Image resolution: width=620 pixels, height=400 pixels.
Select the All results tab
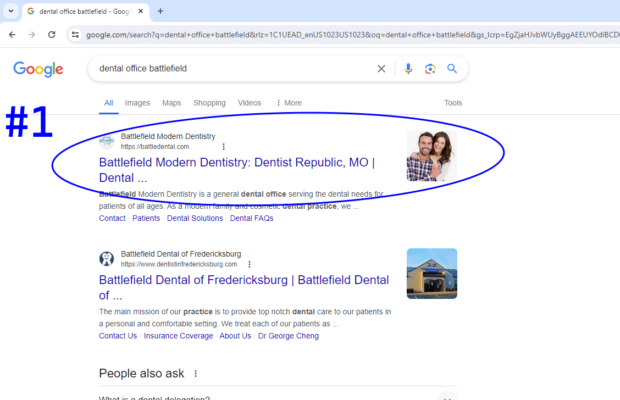click(108, 103)
